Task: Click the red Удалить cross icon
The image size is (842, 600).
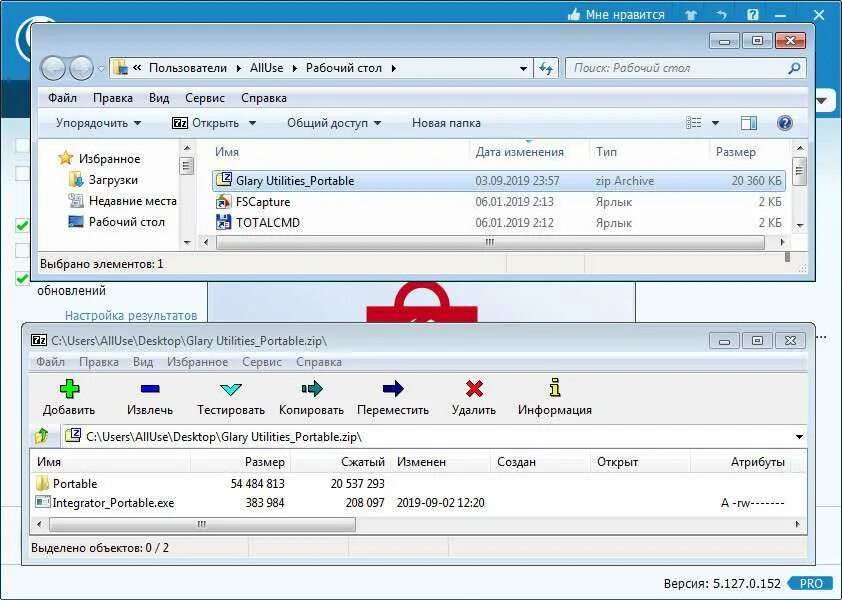Action: click(x=474, y=388)
